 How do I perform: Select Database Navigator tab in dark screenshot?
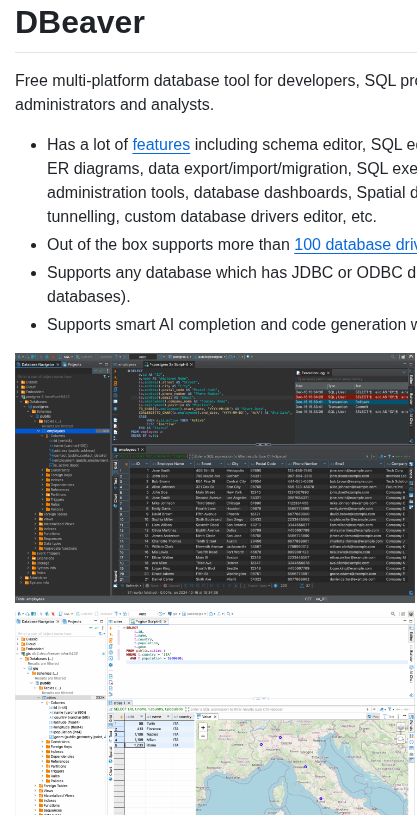coord(38,364)
